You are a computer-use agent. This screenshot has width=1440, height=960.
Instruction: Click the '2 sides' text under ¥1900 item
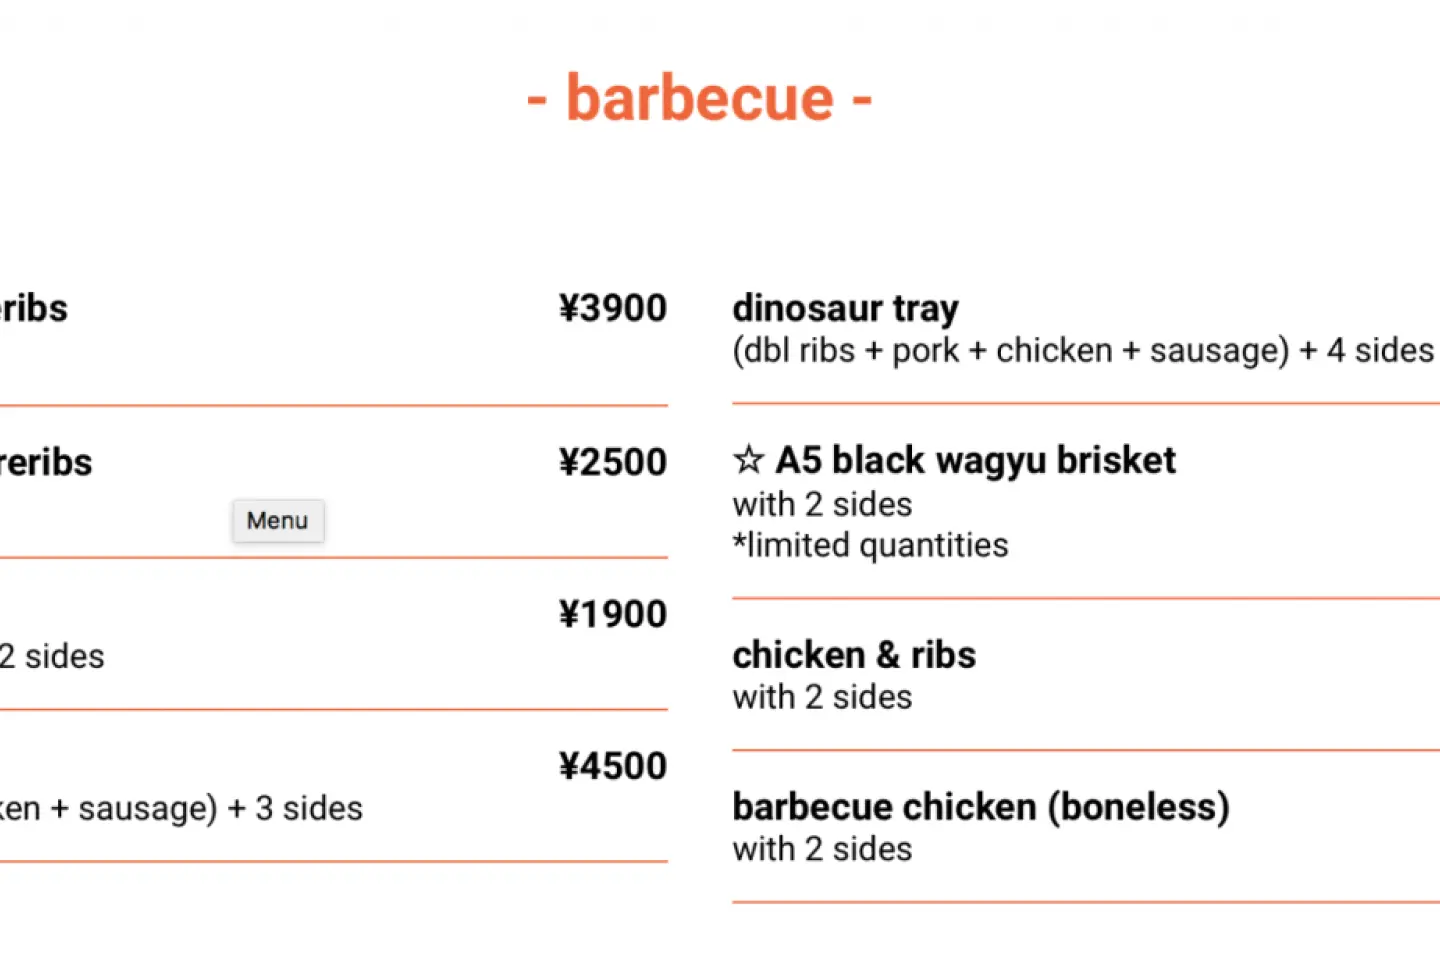52,657
